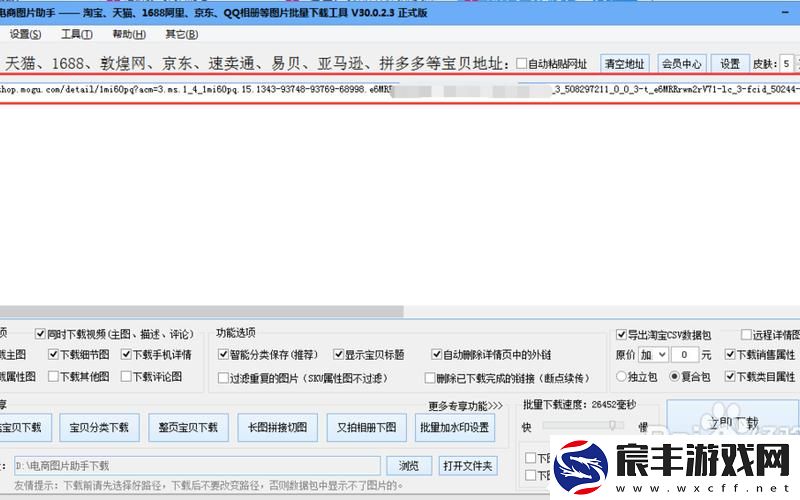Click the 皮肤 number field
The image size is (800, 500).
pos(787,64)
